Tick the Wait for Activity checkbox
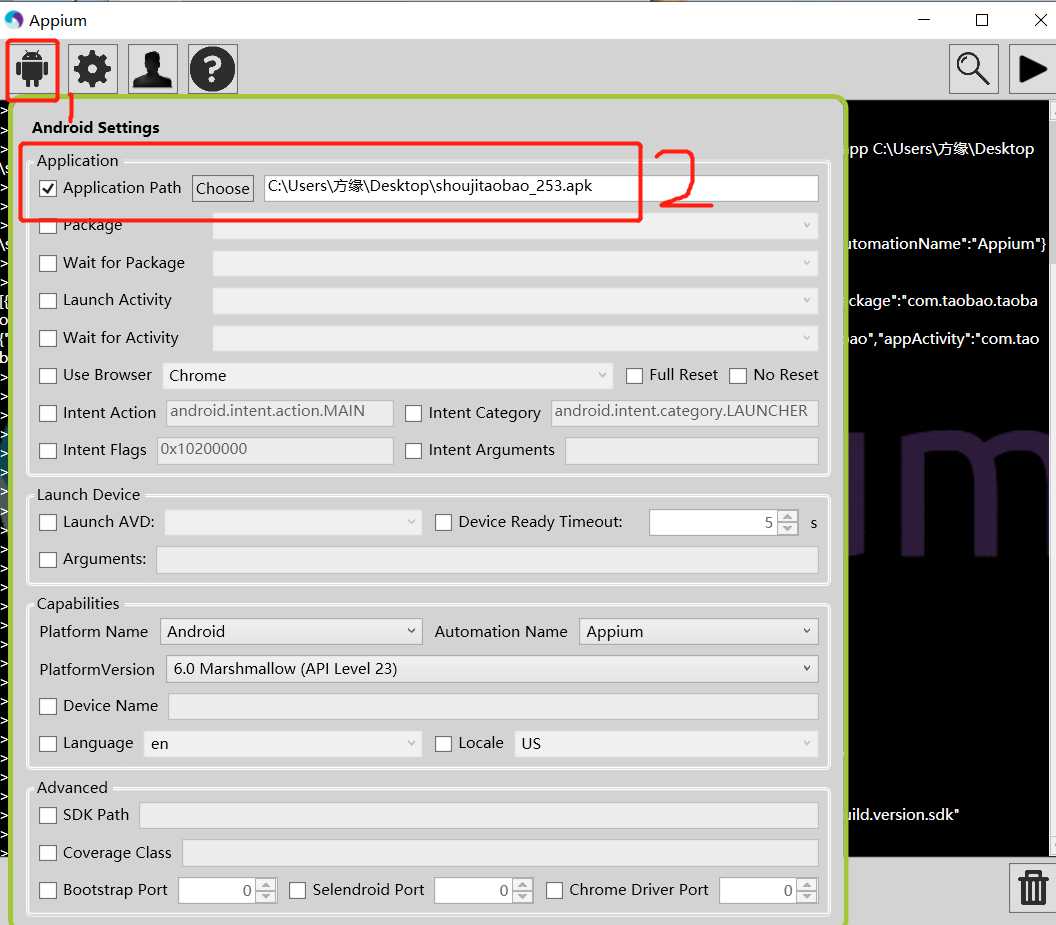Screen dimensions: 1056x925 tap(48, 338)
